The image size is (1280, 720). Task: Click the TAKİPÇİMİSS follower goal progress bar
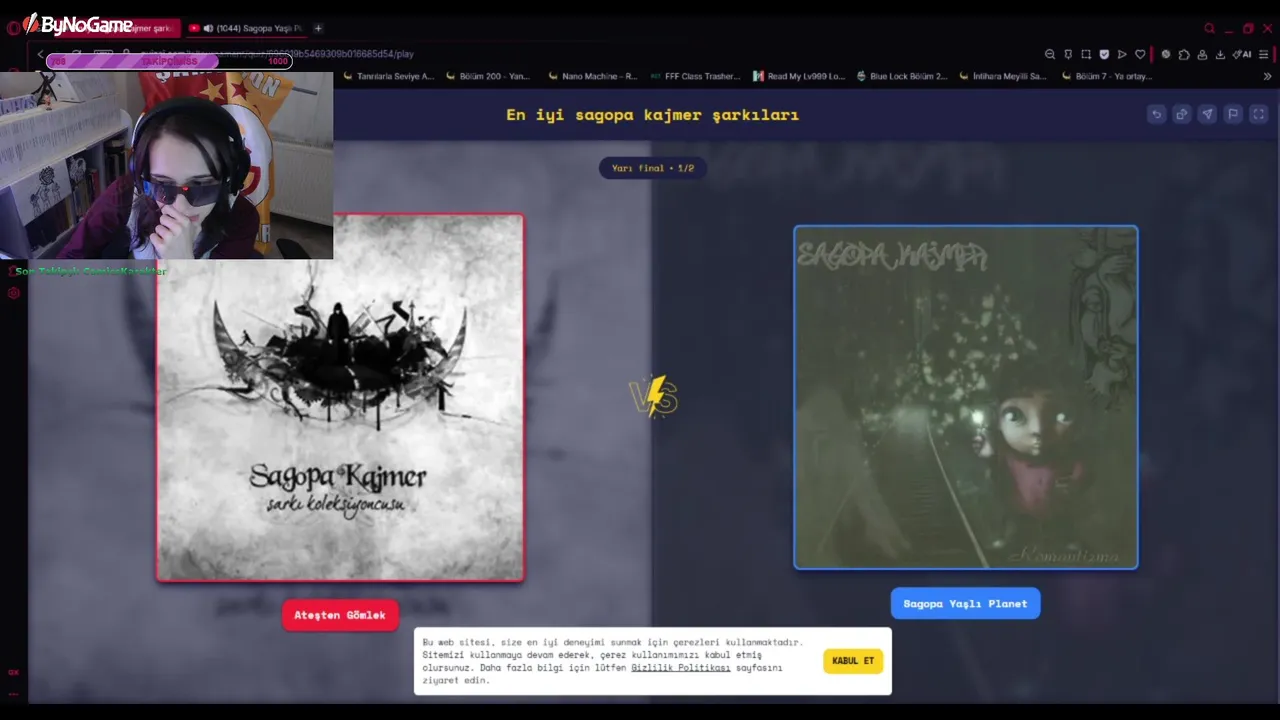[x=169, y=61]
